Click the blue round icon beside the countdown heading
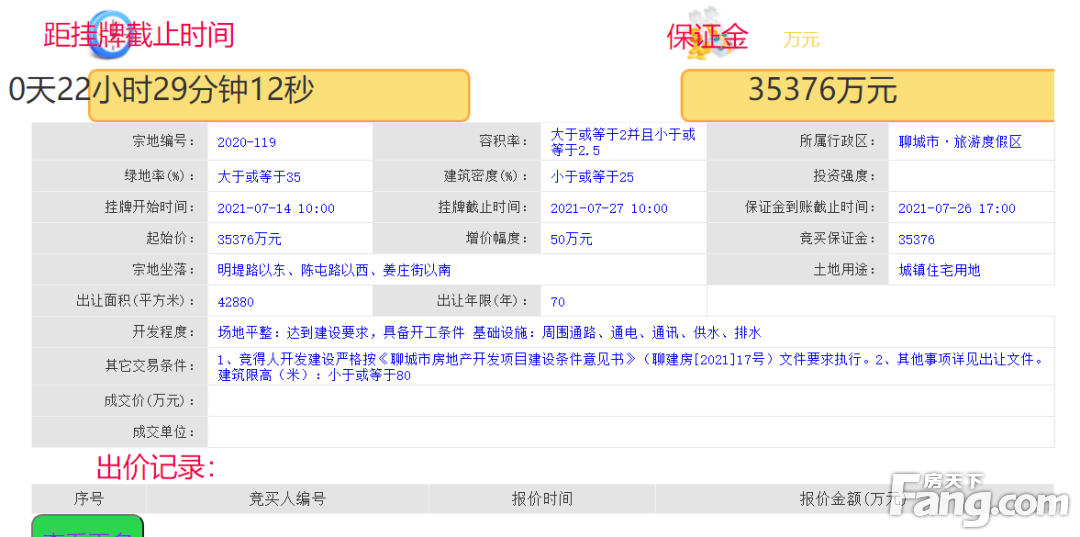The image size is (1080, 537). (109, 37)
